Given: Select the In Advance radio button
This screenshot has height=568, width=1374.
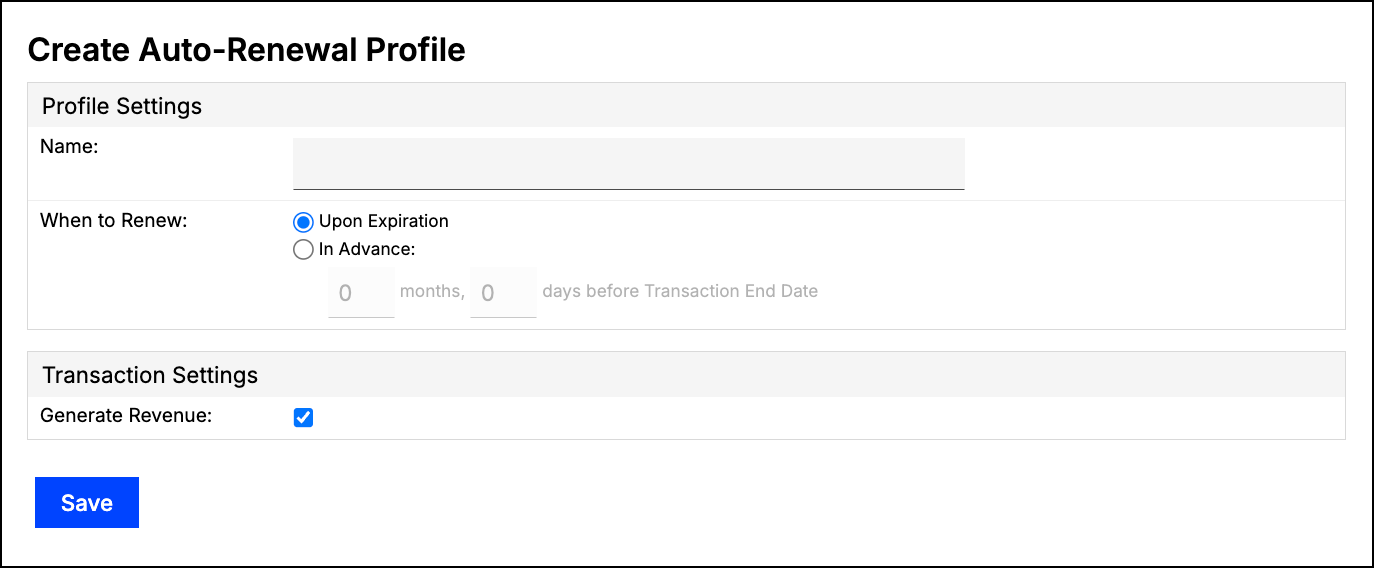Looking at the screenshot, I should pyautogui.click(x=303, y=250).
